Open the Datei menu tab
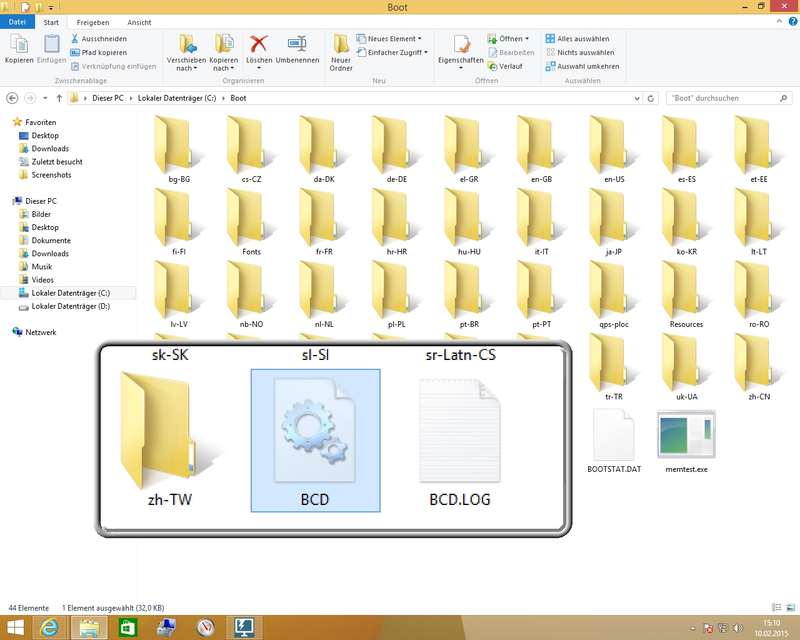The width and height of the screenshot is (800, 640). 19,21
